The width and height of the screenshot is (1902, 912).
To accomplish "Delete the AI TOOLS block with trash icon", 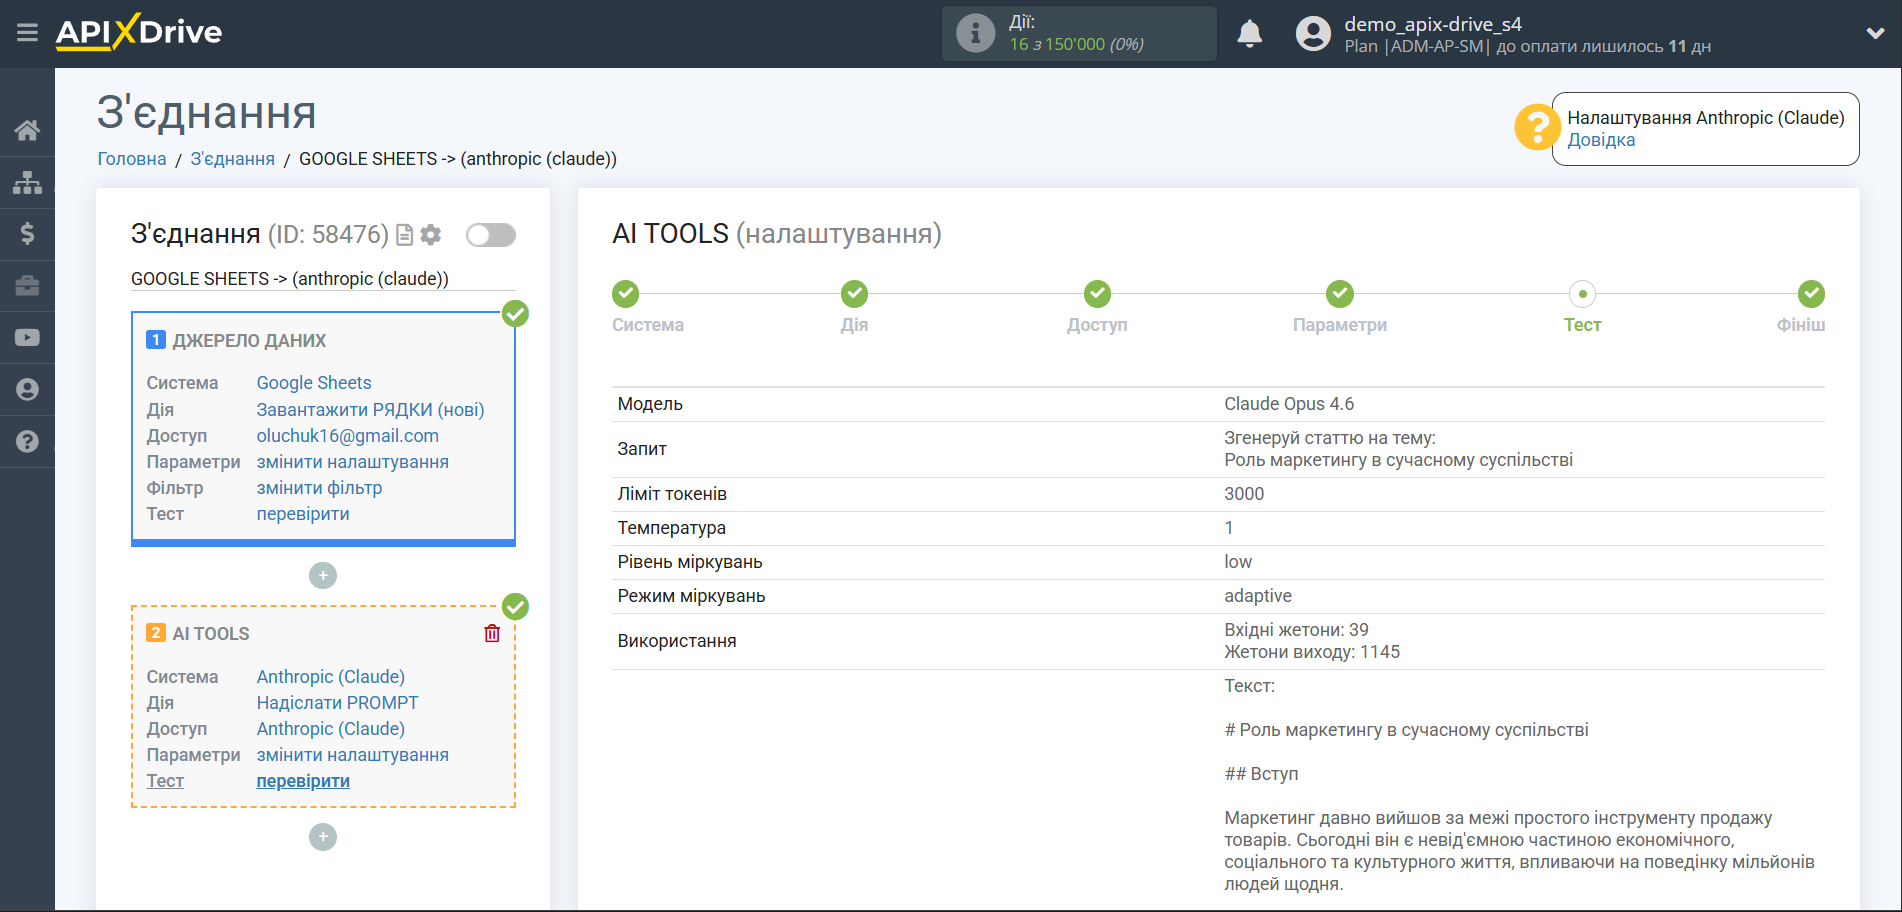I will [492, 633].
